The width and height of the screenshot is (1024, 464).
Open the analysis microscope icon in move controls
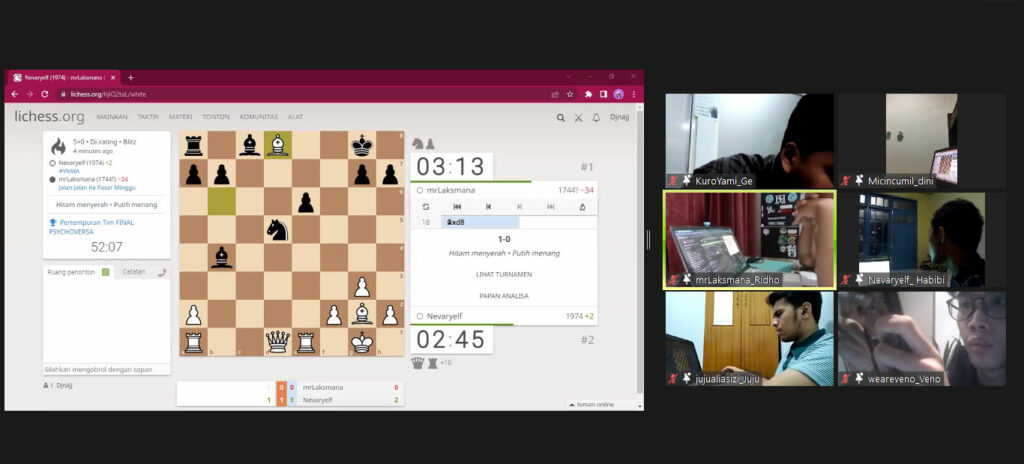coord(582,207)
